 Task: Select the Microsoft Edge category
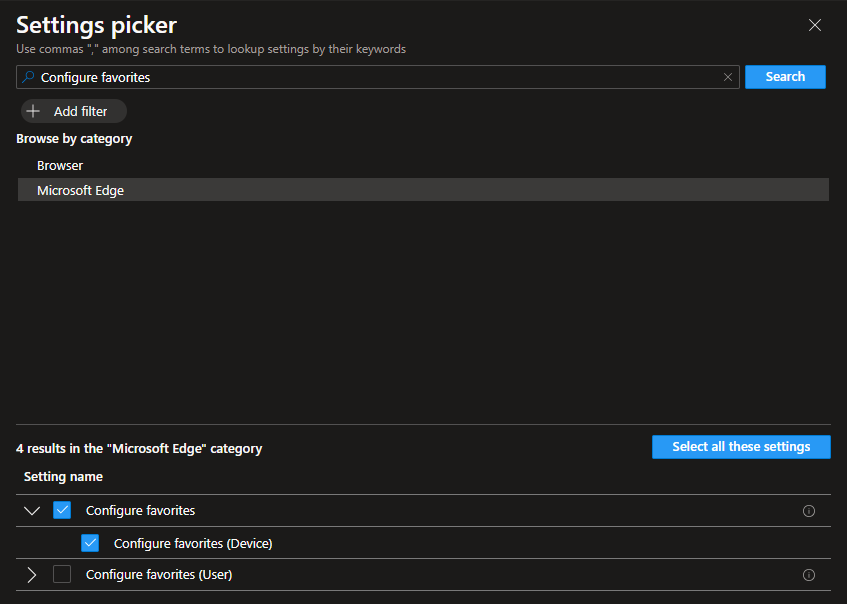[80, 190]
